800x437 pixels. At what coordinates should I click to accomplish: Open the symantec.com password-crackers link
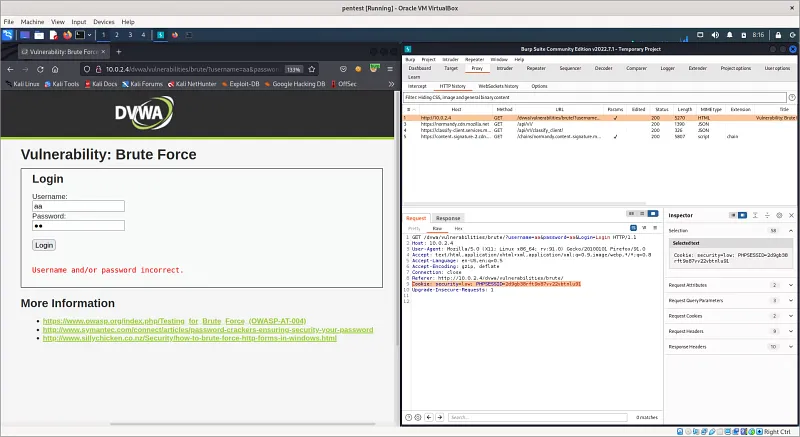[208, 329]
